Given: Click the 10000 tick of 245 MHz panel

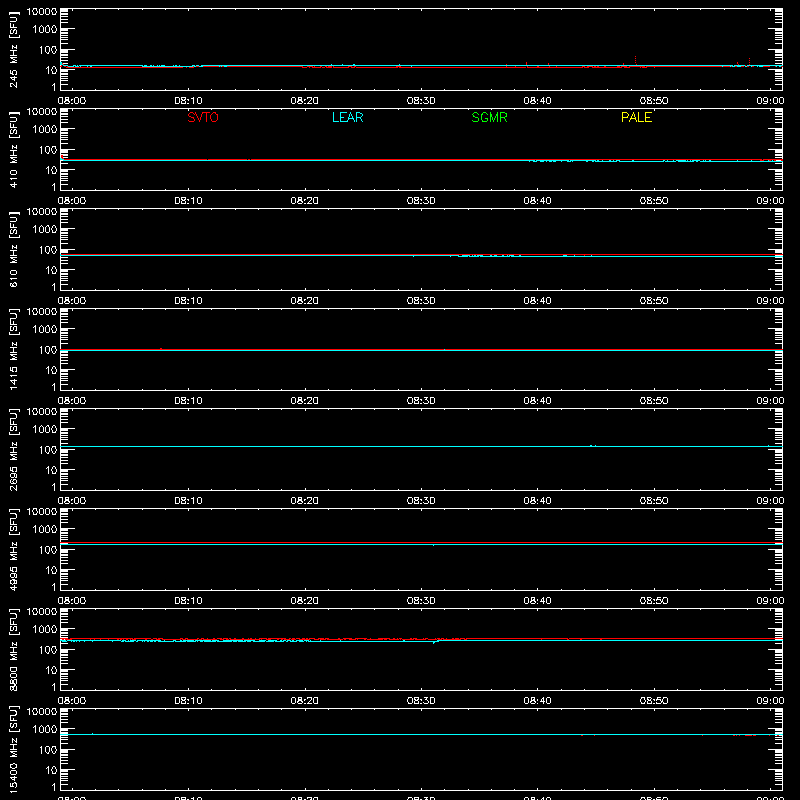Looking at the screenshot, I should point(42,12).
